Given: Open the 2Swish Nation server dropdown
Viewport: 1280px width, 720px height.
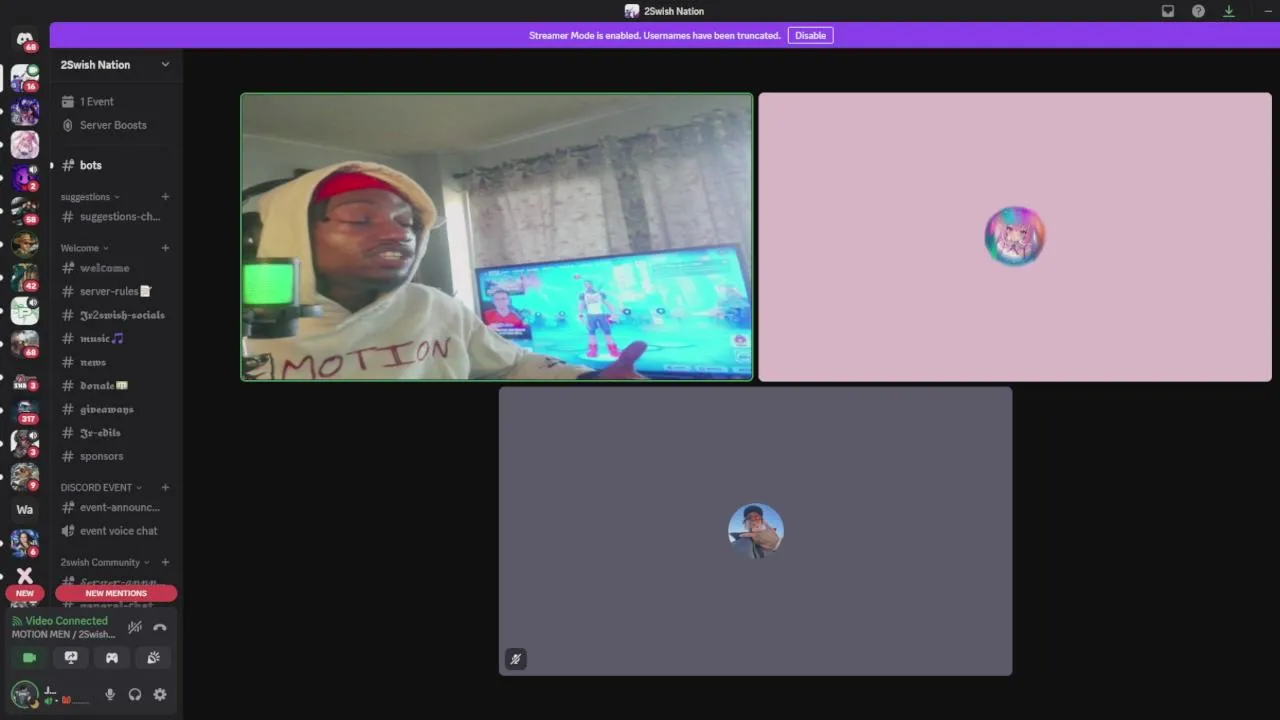Looking at the screenshot, I should (x=115, y=64).
